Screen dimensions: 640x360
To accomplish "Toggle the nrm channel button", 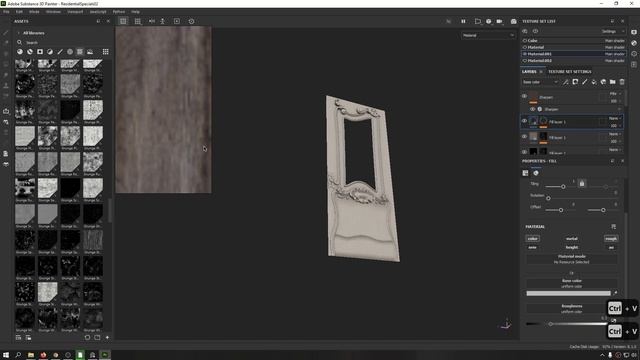I will click(532, 247).
